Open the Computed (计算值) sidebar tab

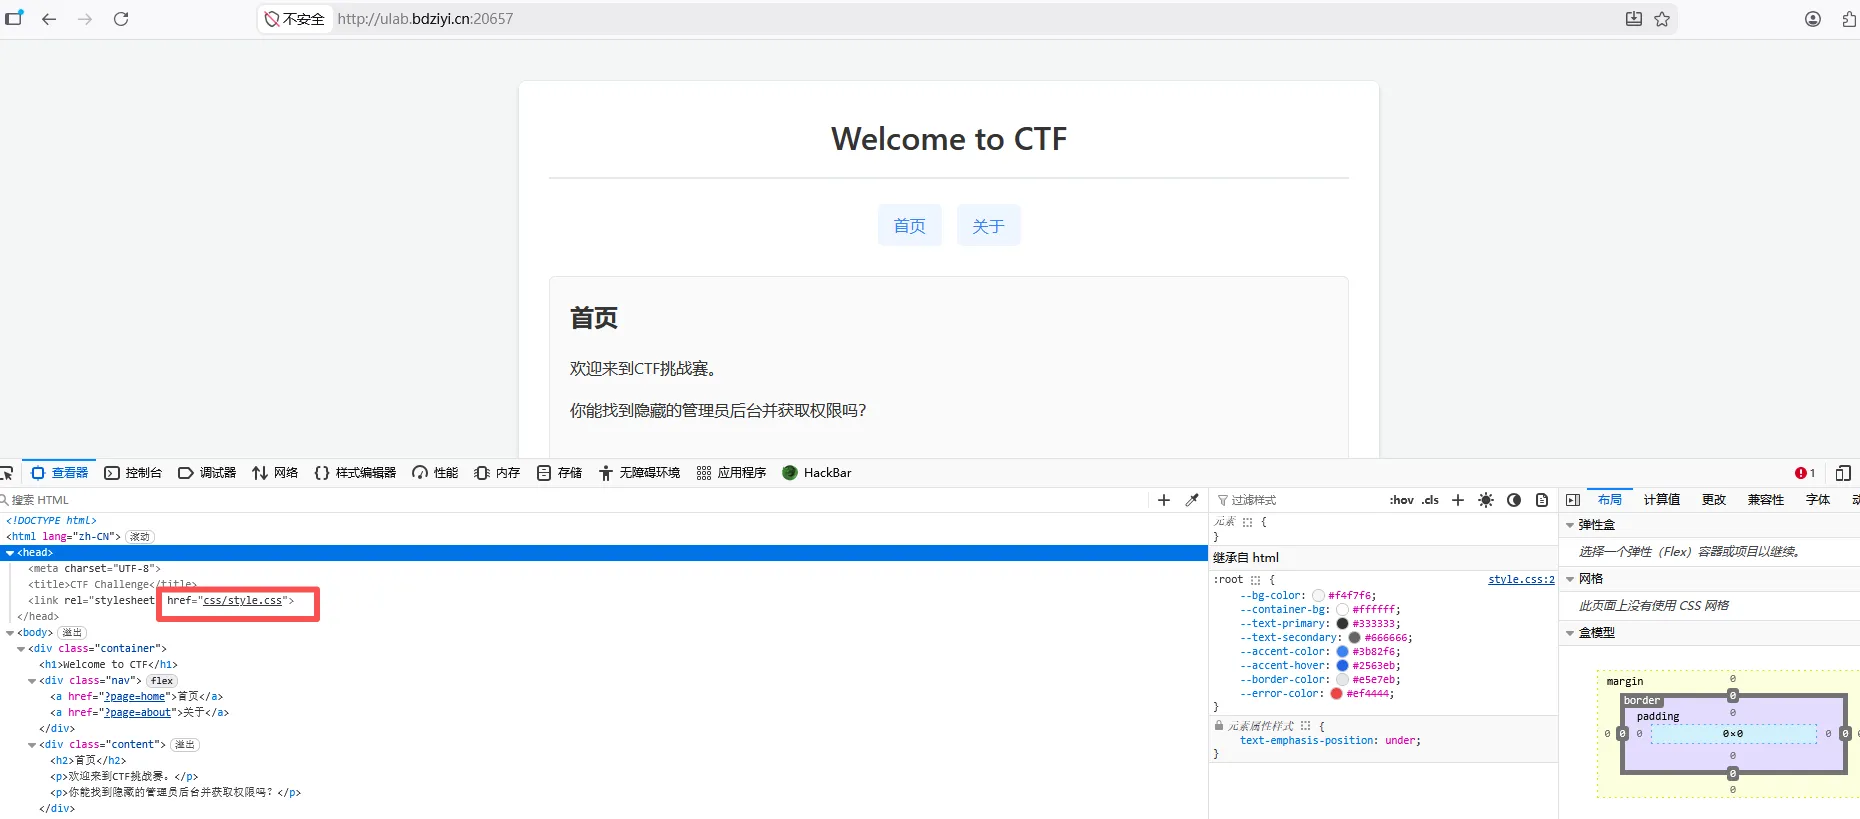click(x=1661, y=500)
